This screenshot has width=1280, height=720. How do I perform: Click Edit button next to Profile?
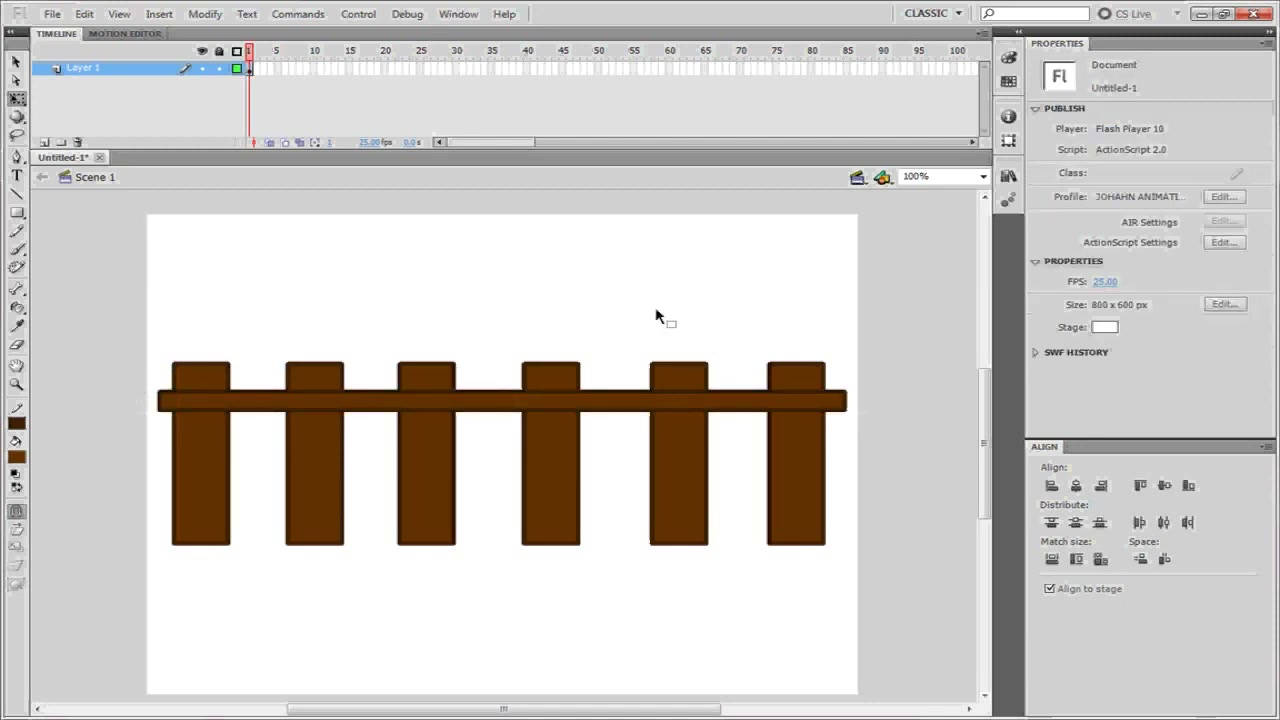coord(1225,197)
